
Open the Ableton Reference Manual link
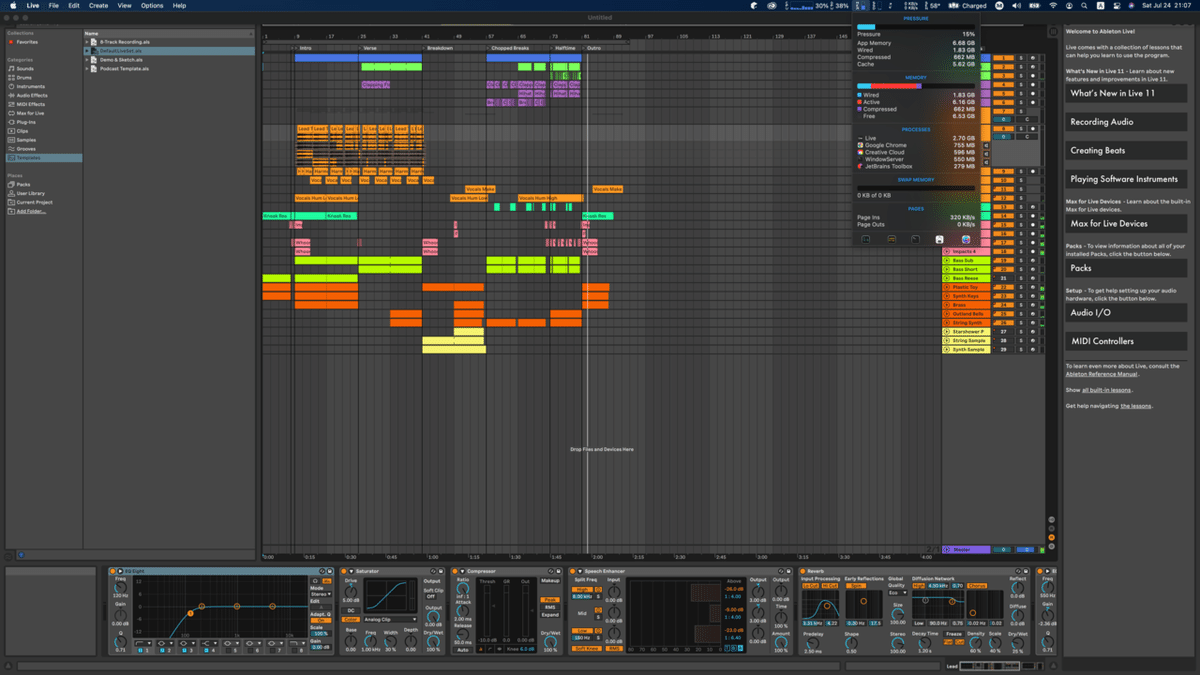click(x=1101, y=373)
